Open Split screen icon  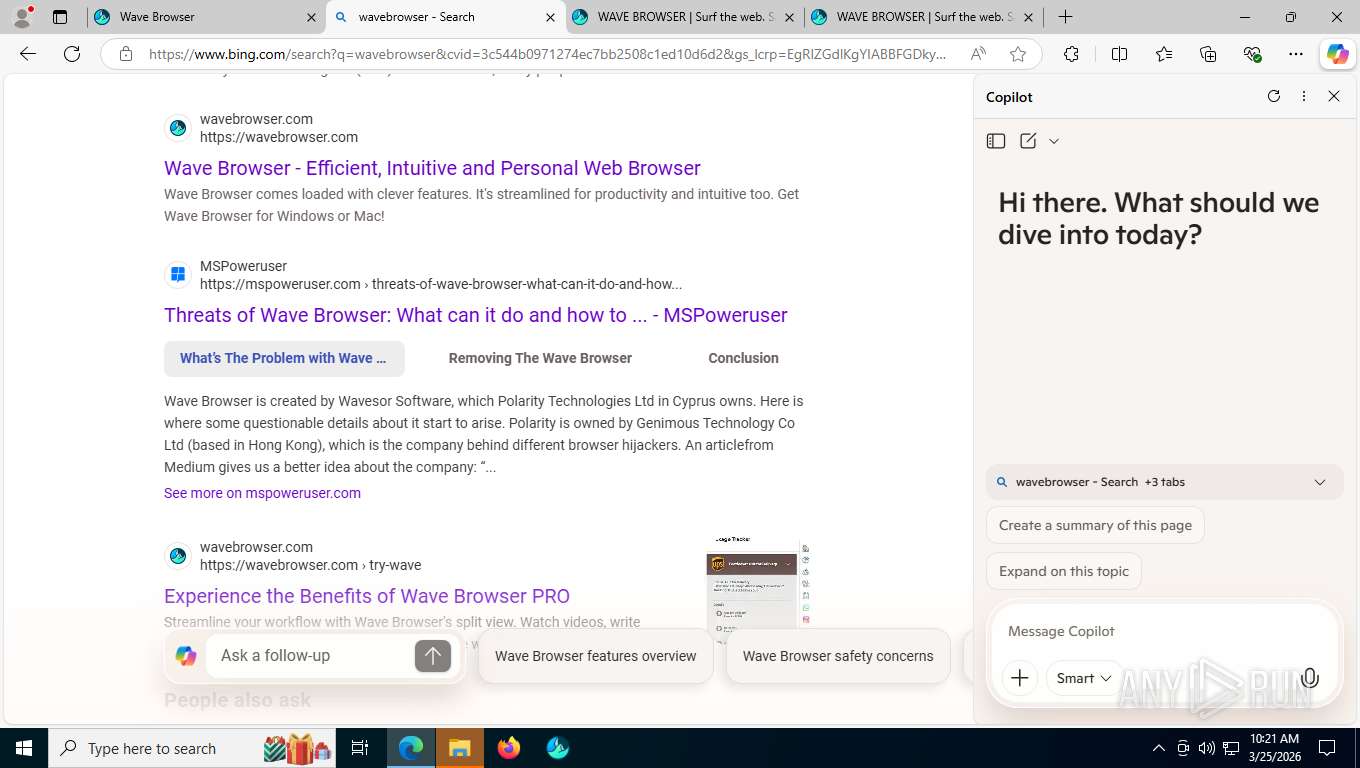pos(1119,54)
